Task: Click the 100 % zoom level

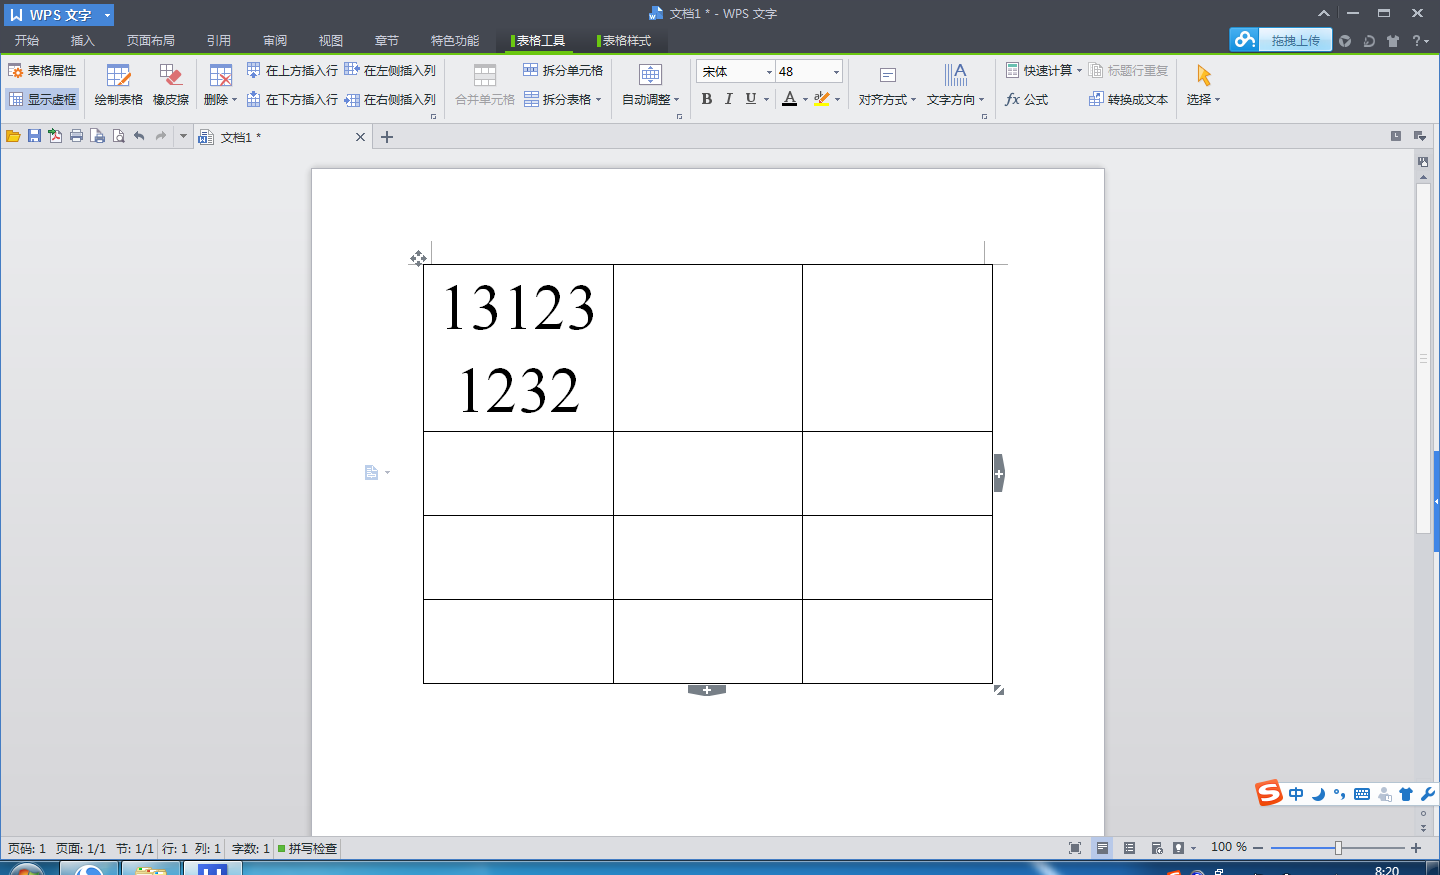Action: [1228, 847]
